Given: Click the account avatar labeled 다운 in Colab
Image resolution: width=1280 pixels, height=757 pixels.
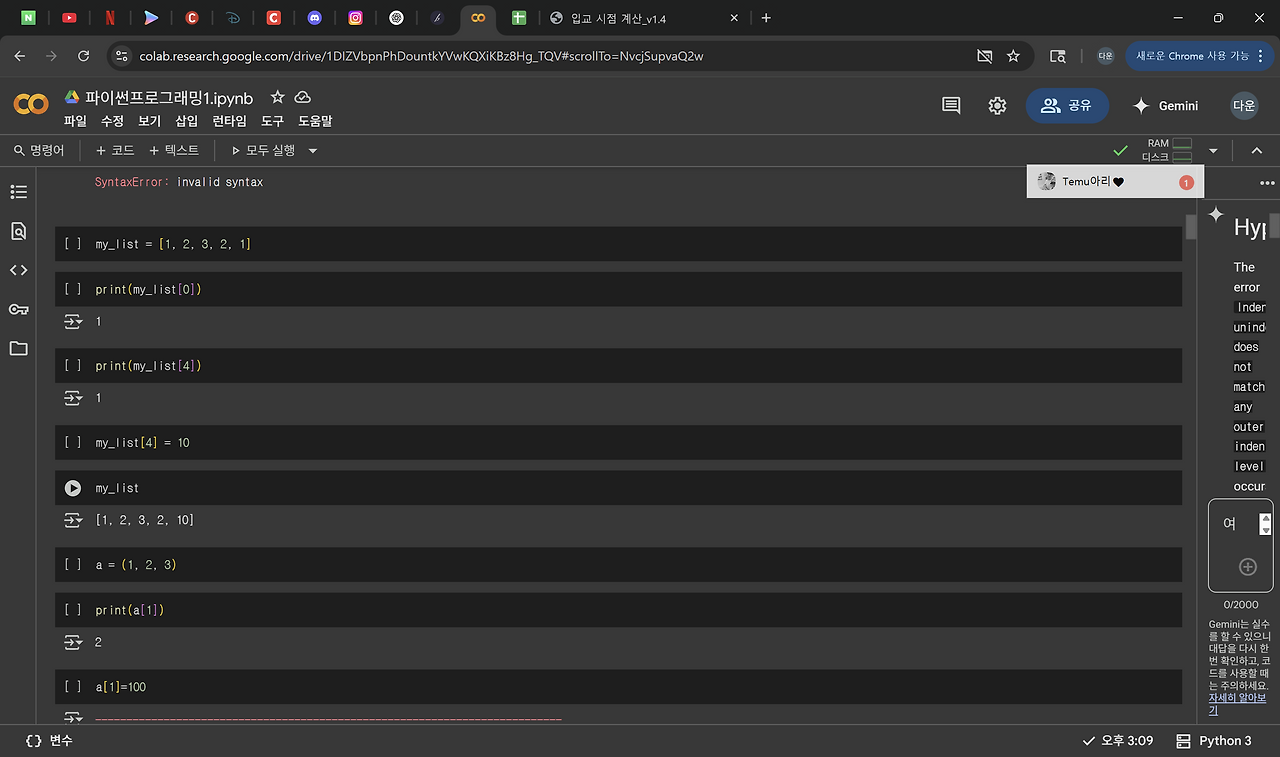Looking at the screenshot, I should pyautogui.click(x=1244, y=105).
